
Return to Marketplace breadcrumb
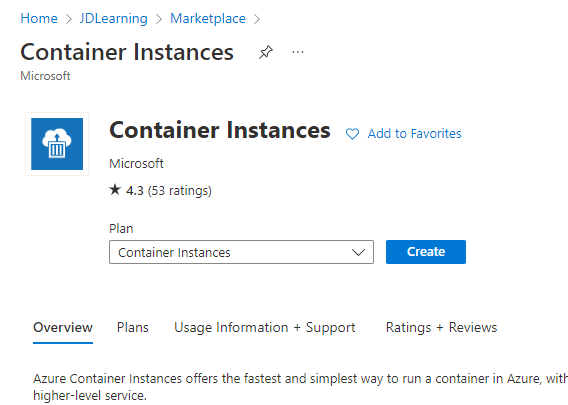pyautogui.click(x=208, y=18)
